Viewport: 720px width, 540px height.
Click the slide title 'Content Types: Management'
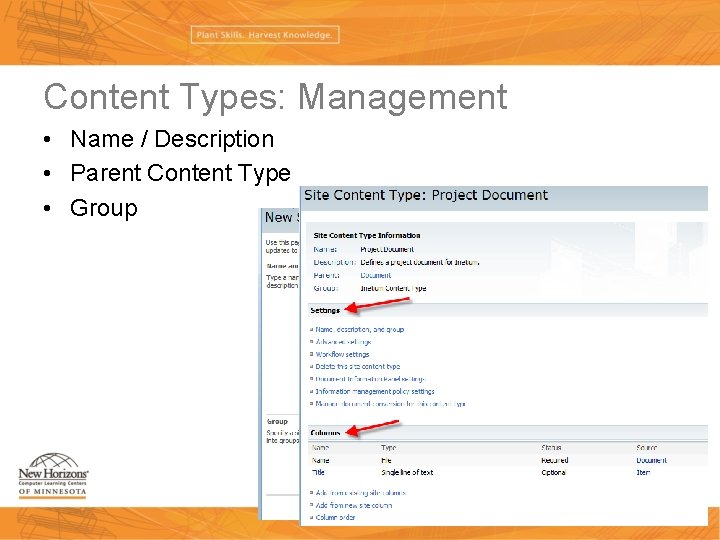(276, 97)
